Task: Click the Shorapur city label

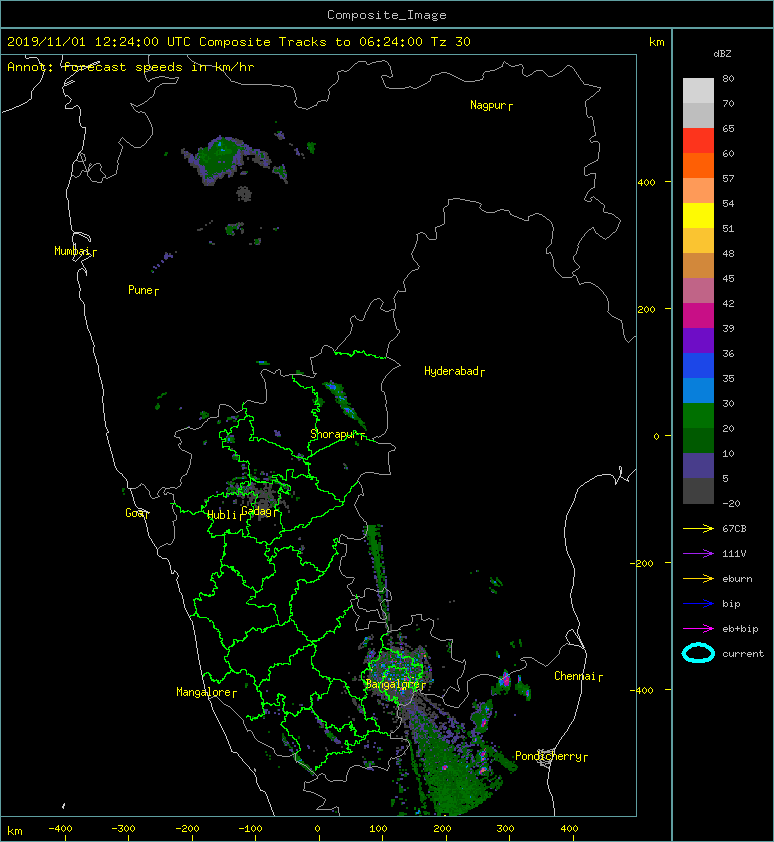Action: (334, 434)
